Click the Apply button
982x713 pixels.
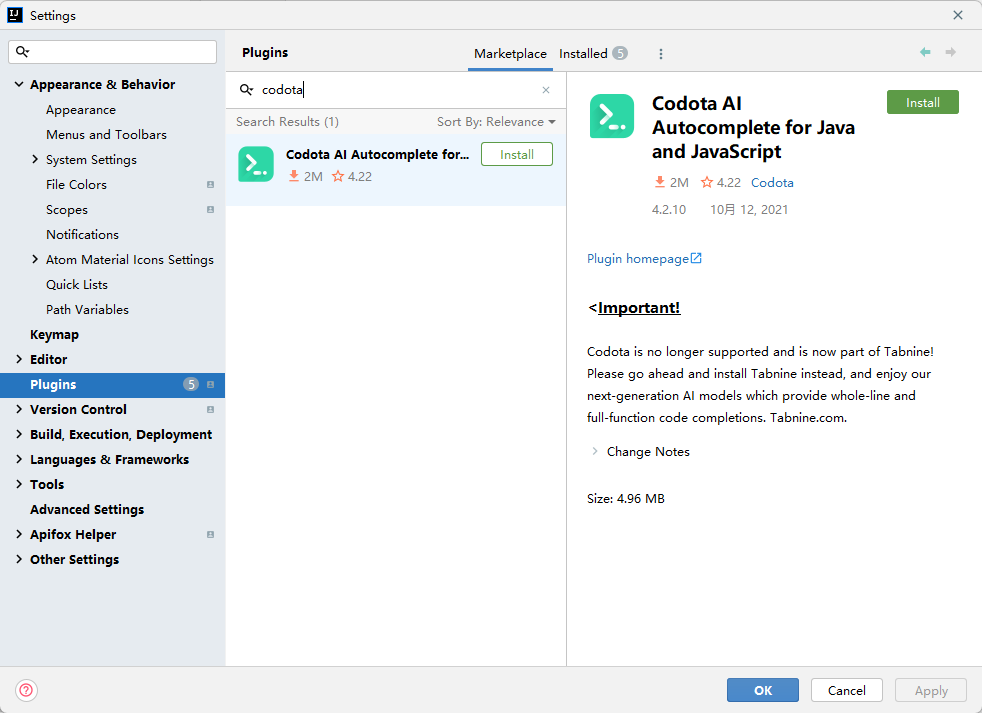click(x=931, y=690)
